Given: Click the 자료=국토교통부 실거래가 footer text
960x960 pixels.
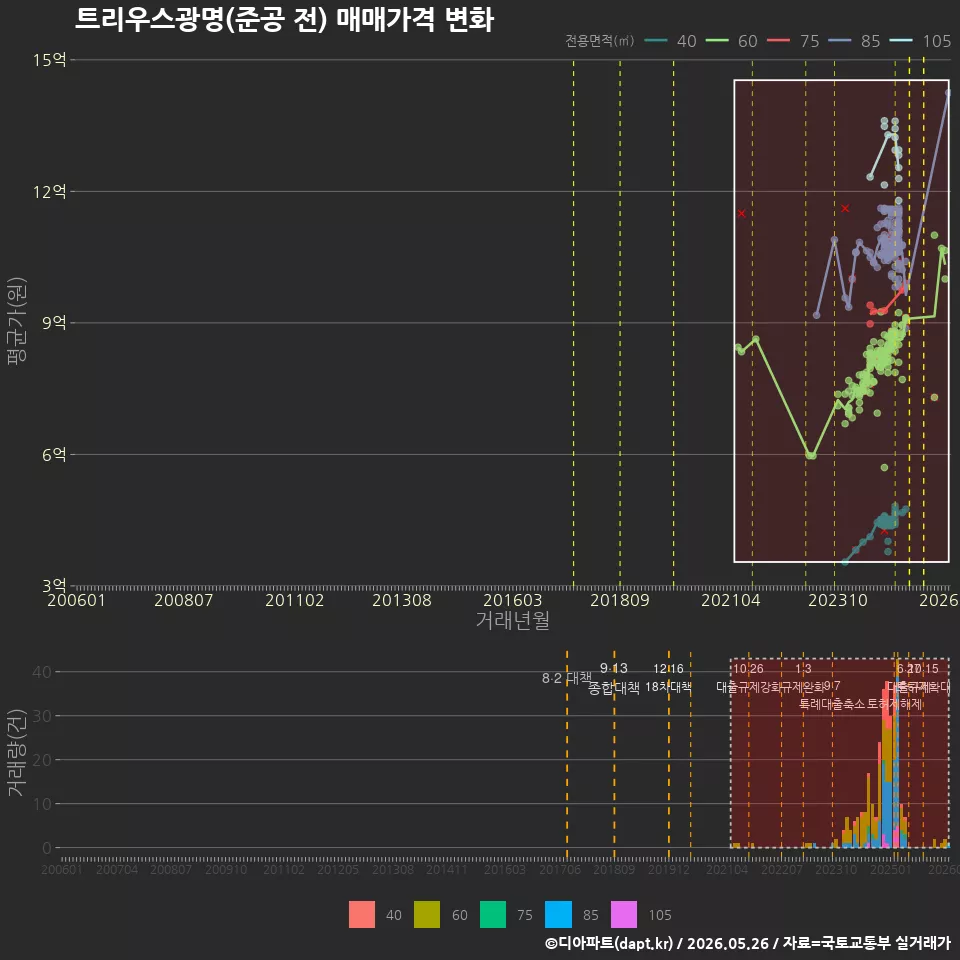Looking at the screenshot, I should tap(866, 943).
